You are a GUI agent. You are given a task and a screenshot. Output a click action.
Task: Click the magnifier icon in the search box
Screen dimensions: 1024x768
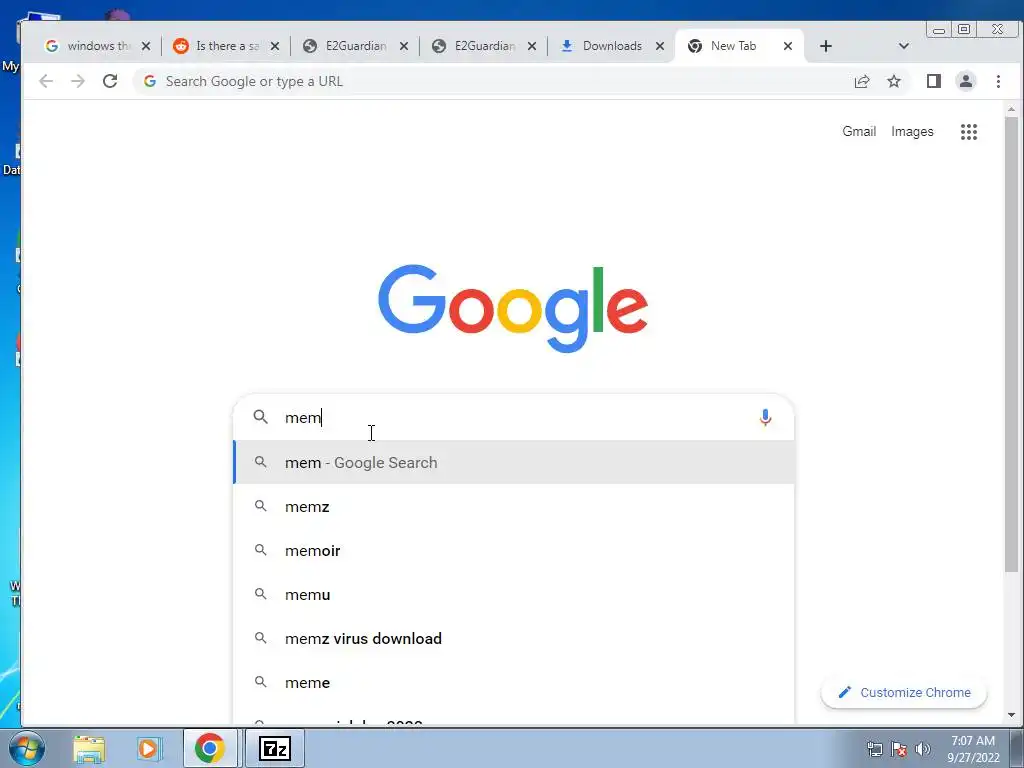[x=261, y=417]
